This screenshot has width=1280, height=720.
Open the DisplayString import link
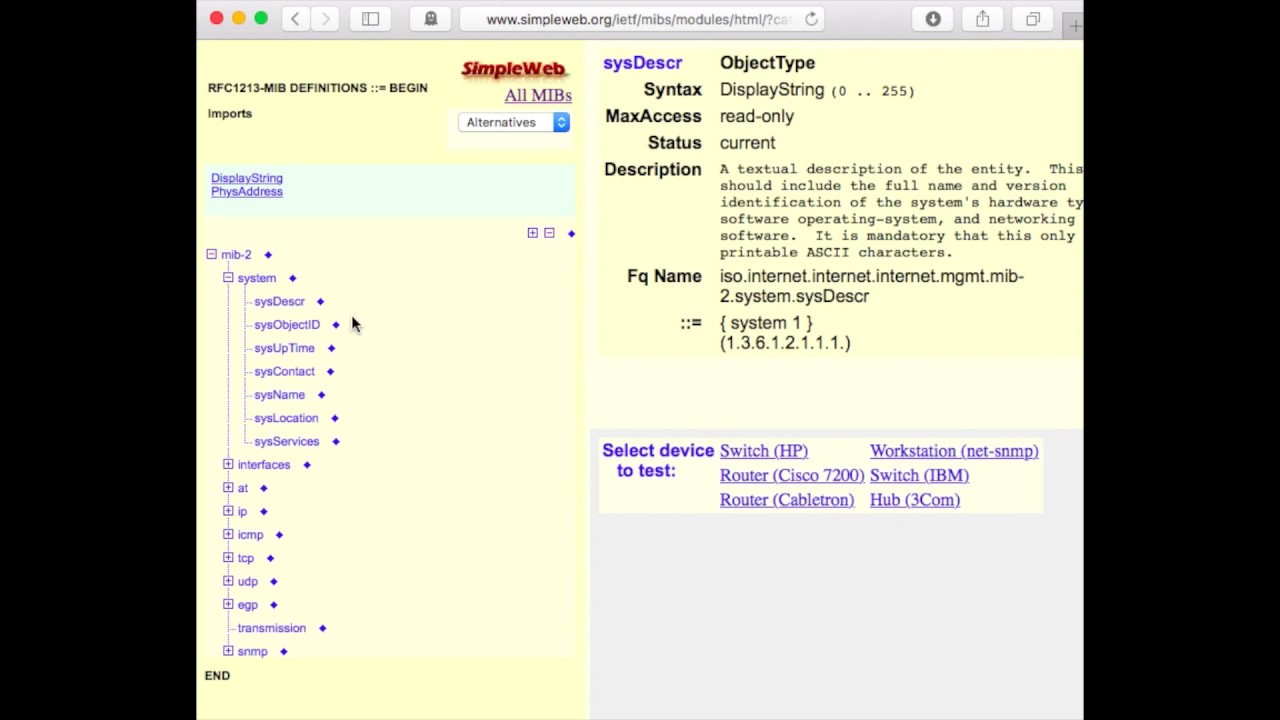pyautogui.click(x=247, y=178)
